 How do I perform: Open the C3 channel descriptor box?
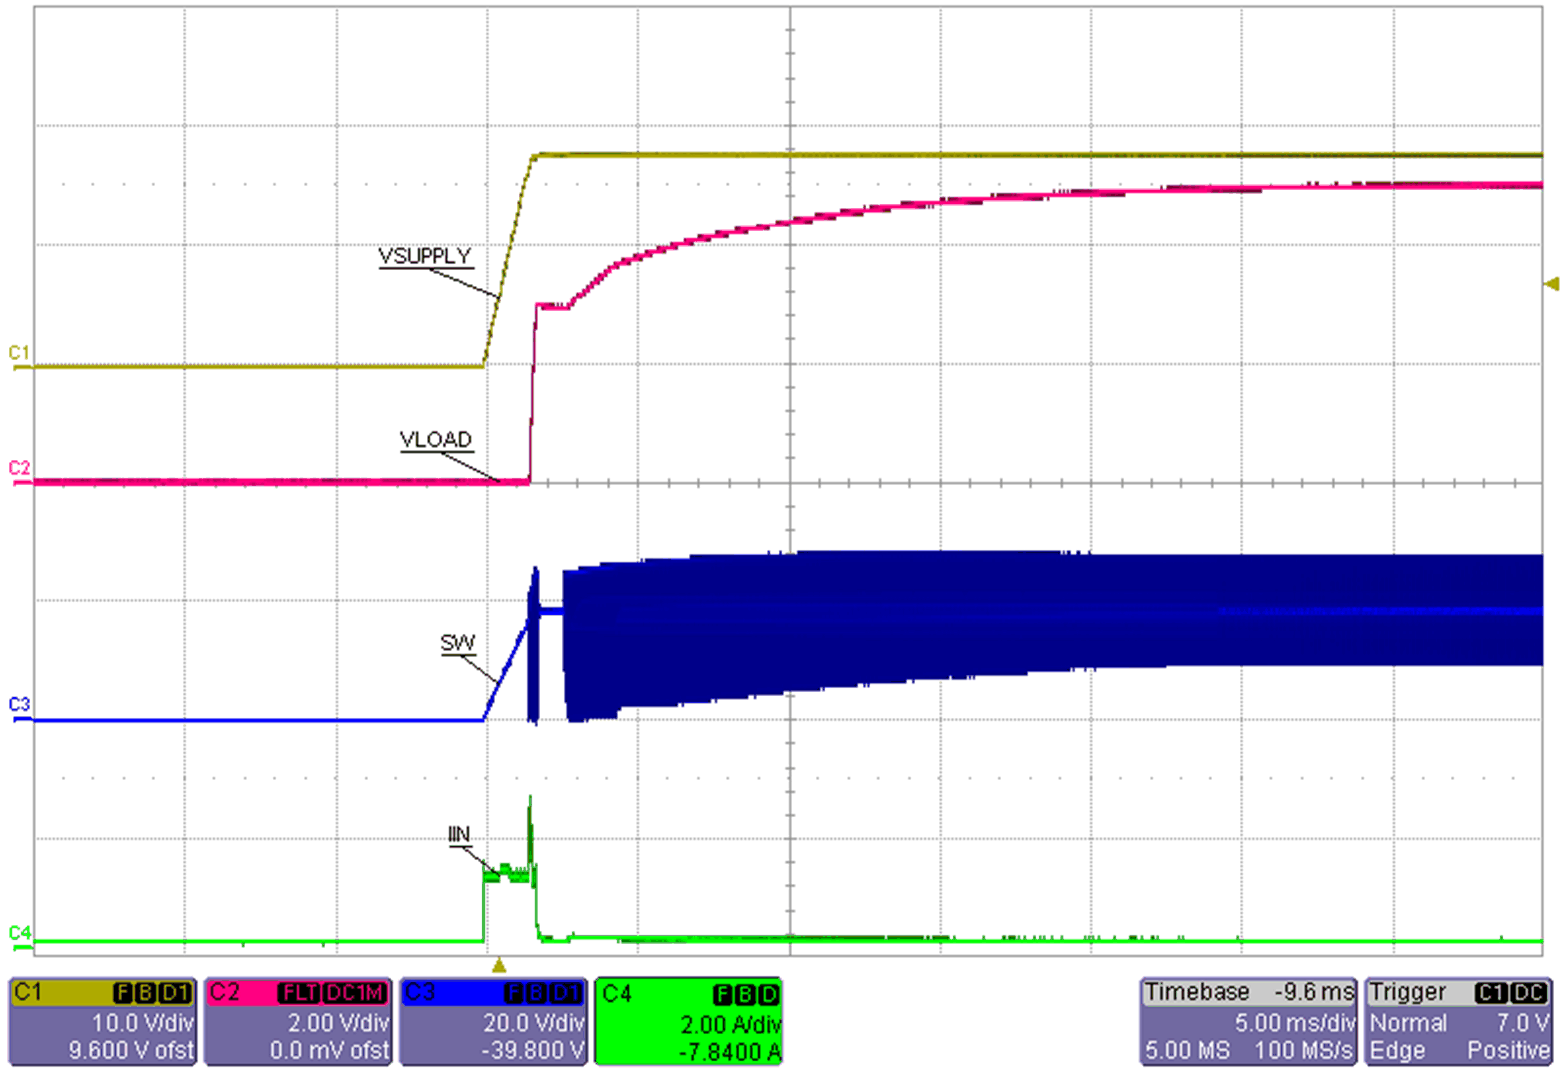[493, 1021]
